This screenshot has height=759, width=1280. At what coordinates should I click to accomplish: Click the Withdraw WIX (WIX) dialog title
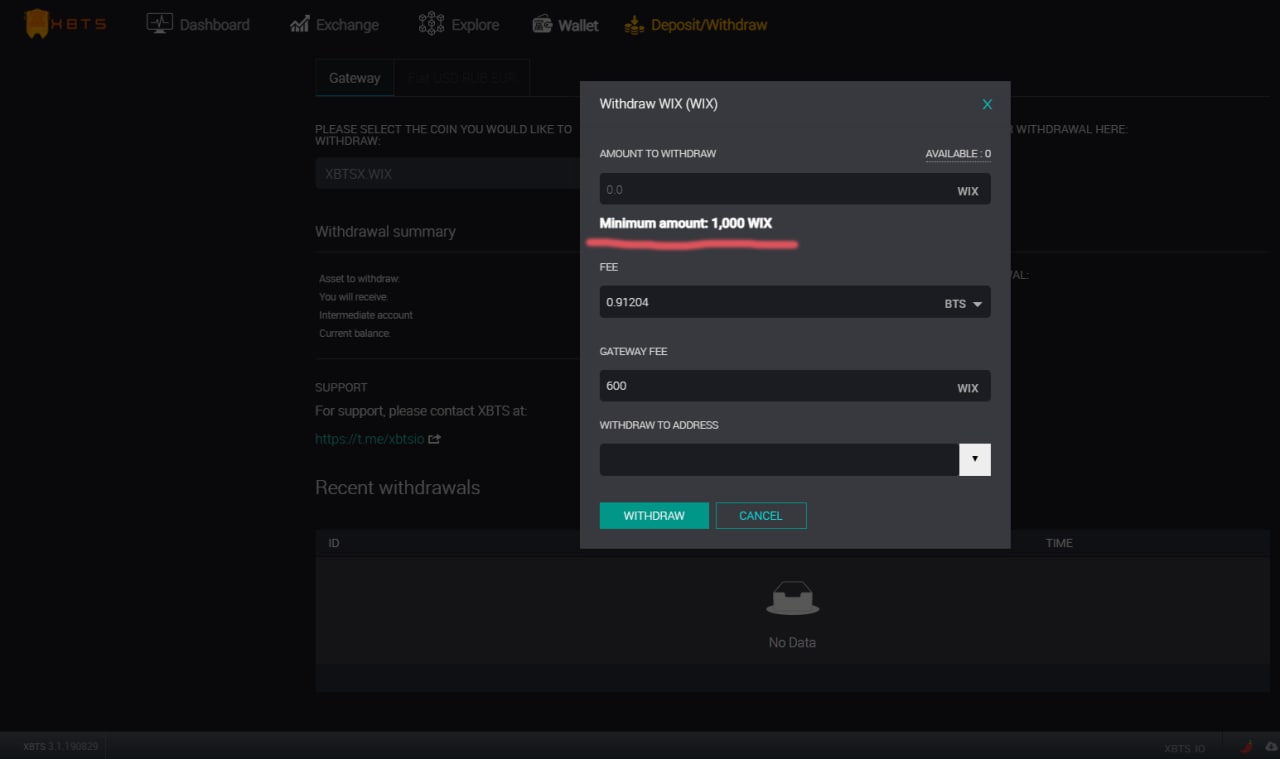658,103
